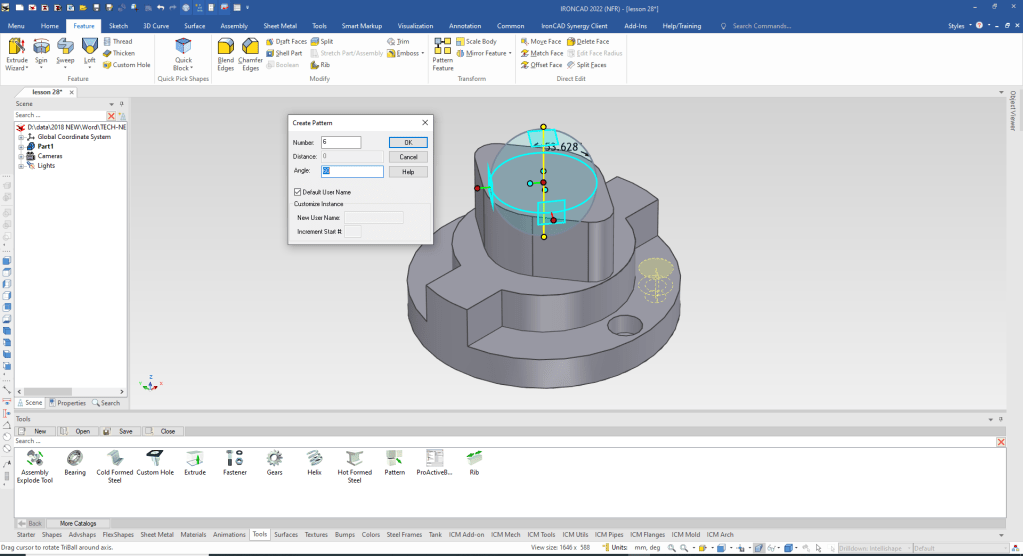This screenshot has width=1023, height=556.
Task: Select the Shell Part tool
Action: tap(285, 53)
